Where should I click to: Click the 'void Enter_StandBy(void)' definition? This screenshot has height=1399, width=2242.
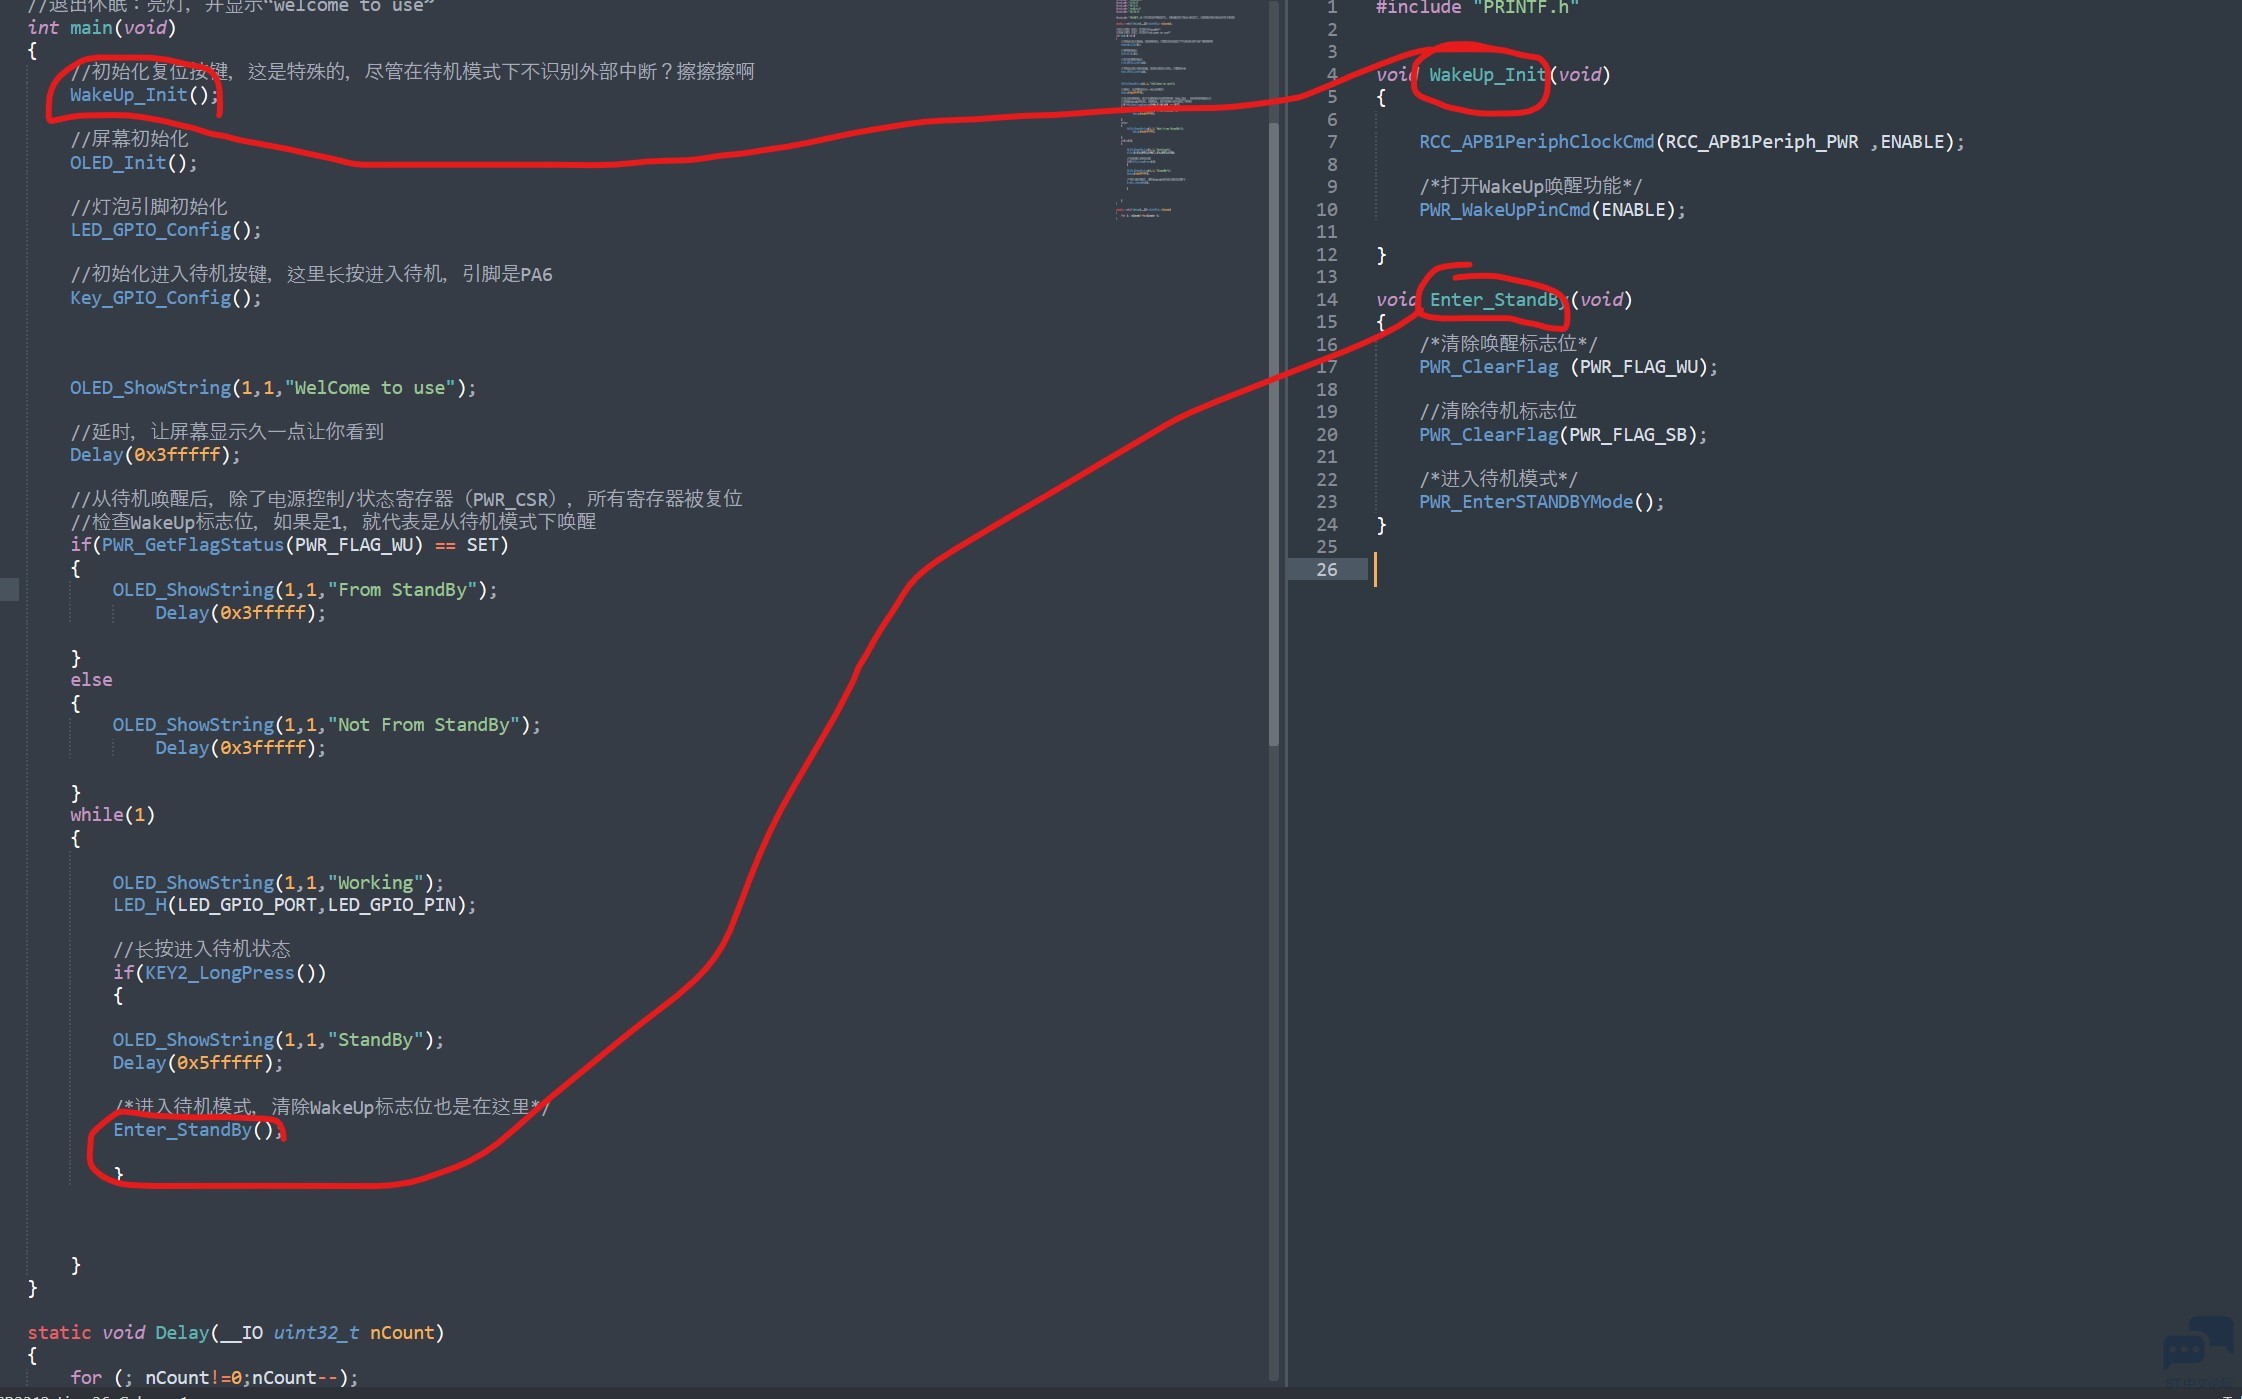coord(1504,300)
